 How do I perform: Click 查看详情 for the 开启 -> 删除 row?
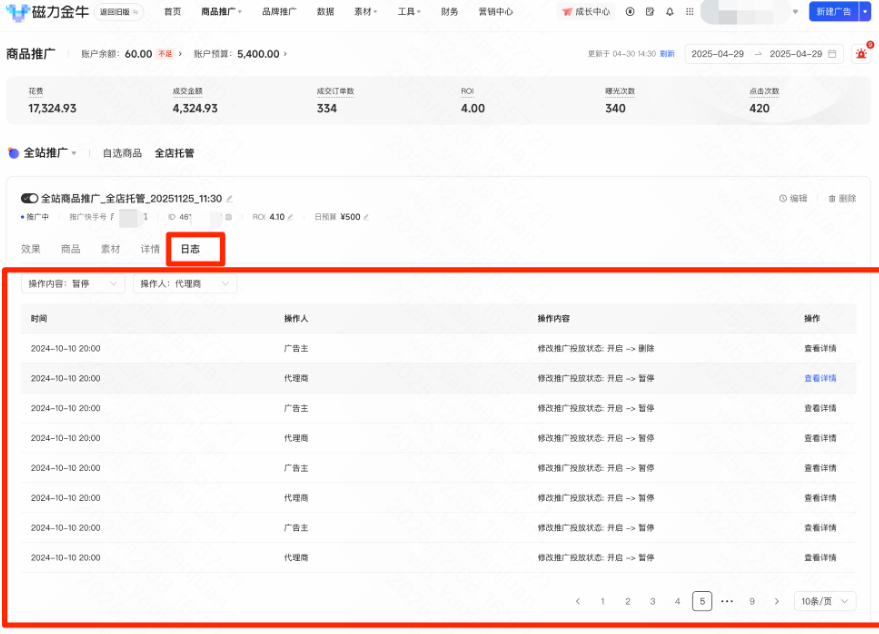click(820, 348)
